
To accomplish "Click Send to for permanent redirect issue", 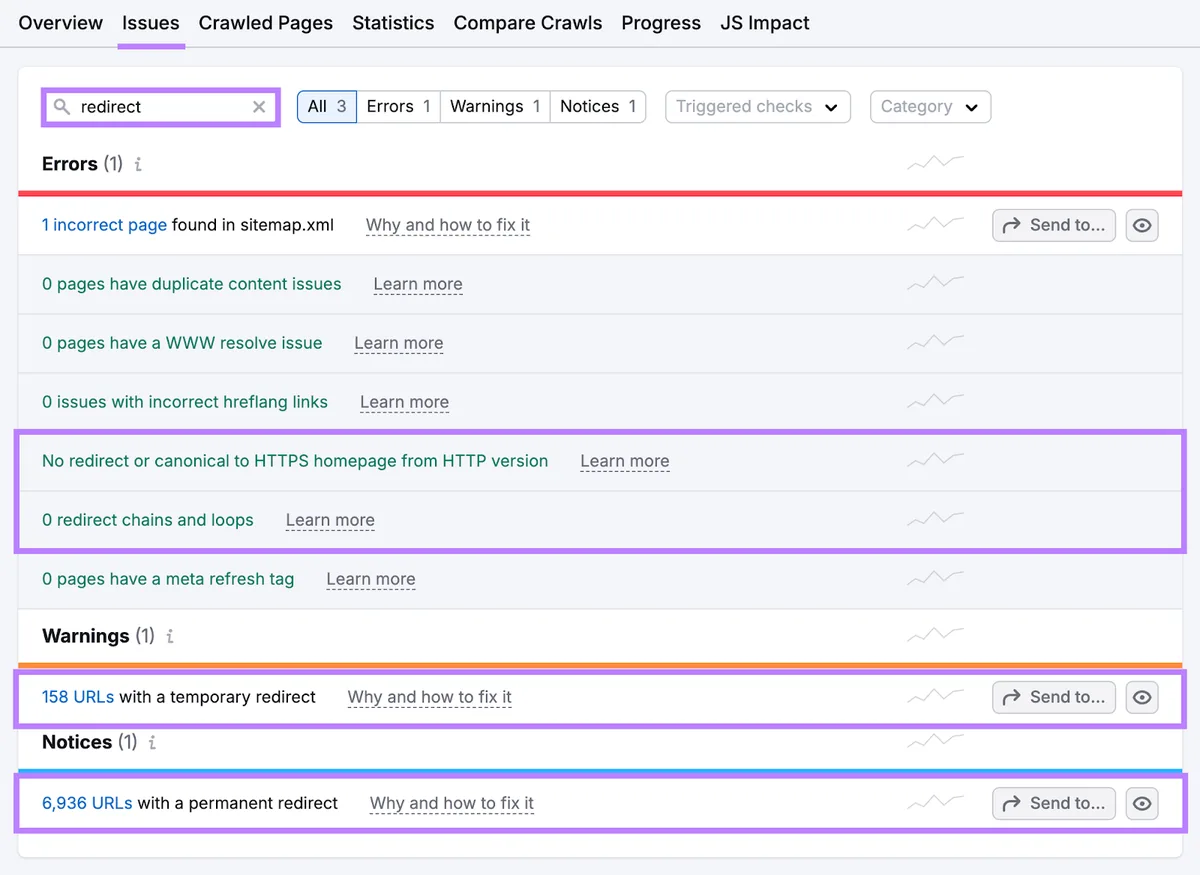I will (1054, 803).
